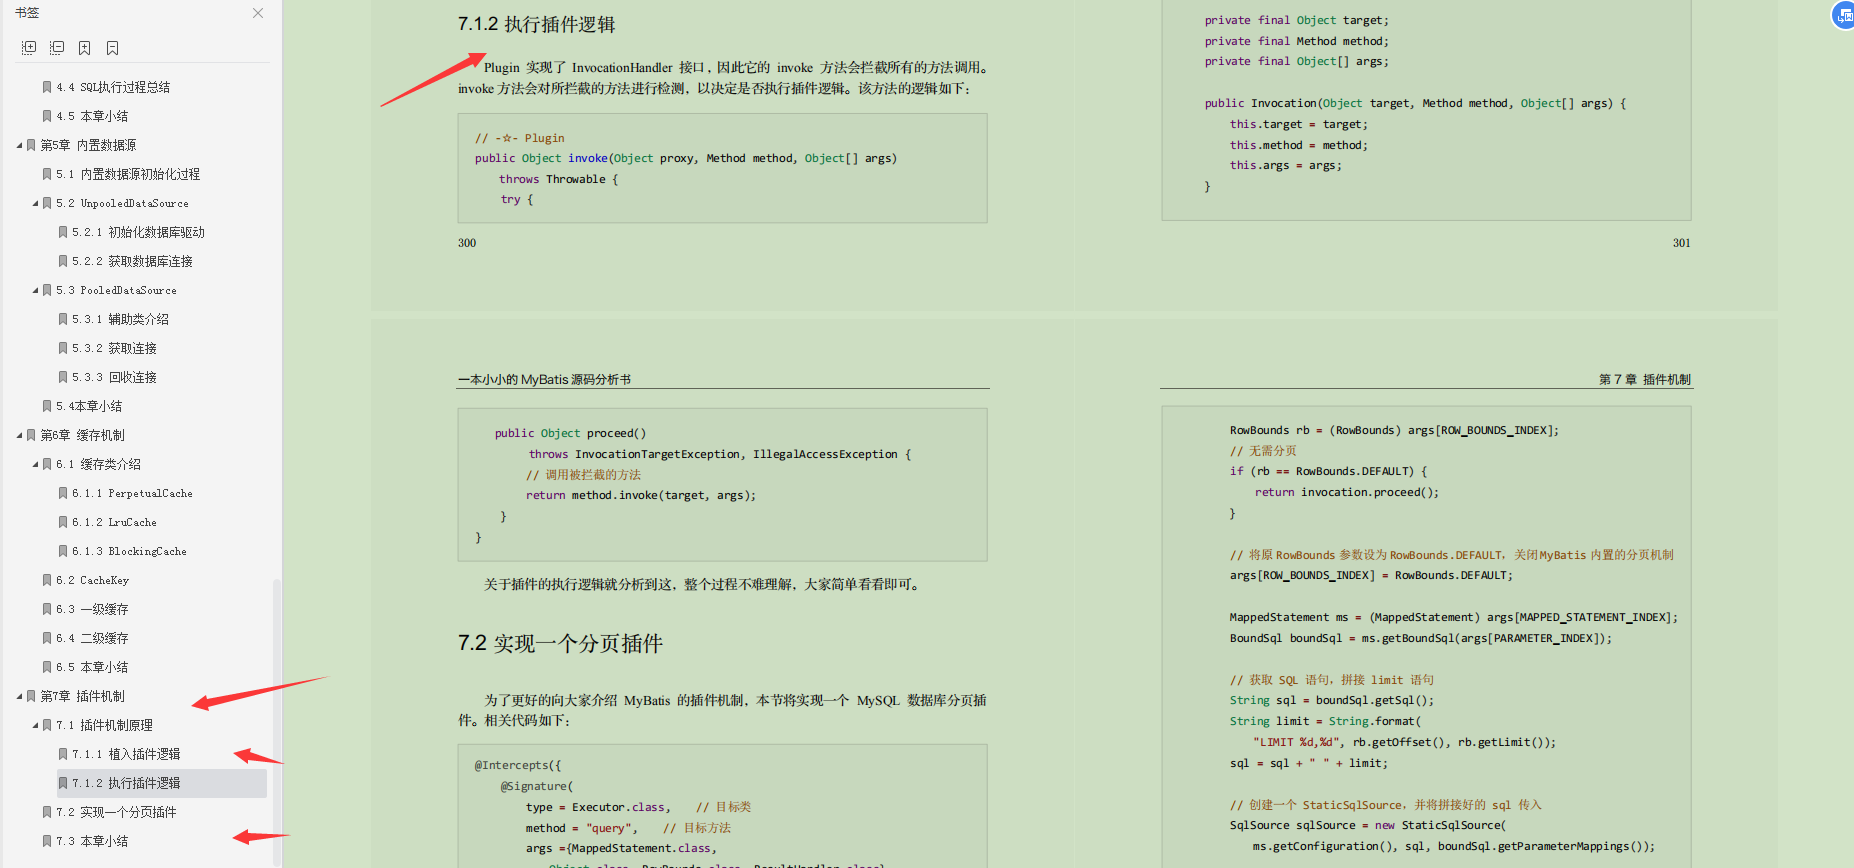Viewport: 1854px width, 868px height.
Task: Go to bookmark 5.3.3 回收连接
Action: [x=114, y=377]
